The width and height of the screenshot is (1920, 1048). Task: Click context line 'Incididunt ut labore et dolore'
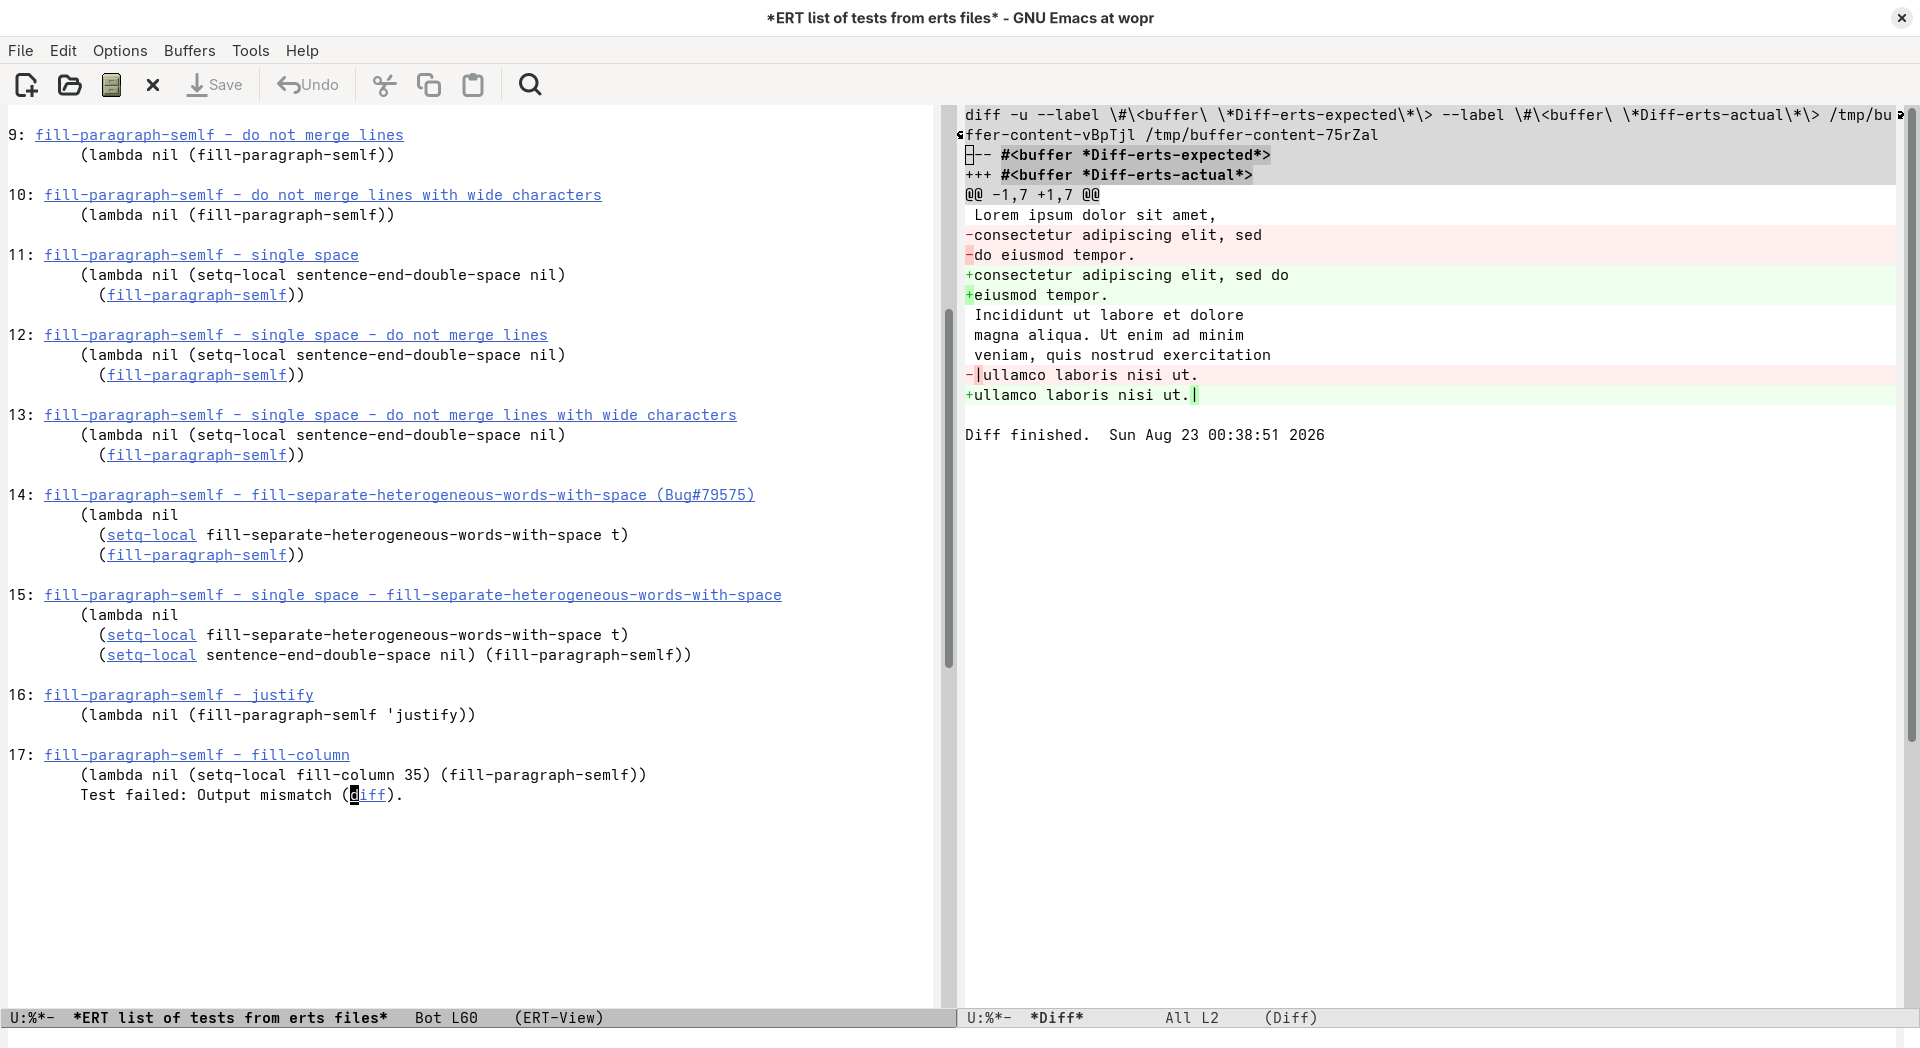pos(1109,315)
